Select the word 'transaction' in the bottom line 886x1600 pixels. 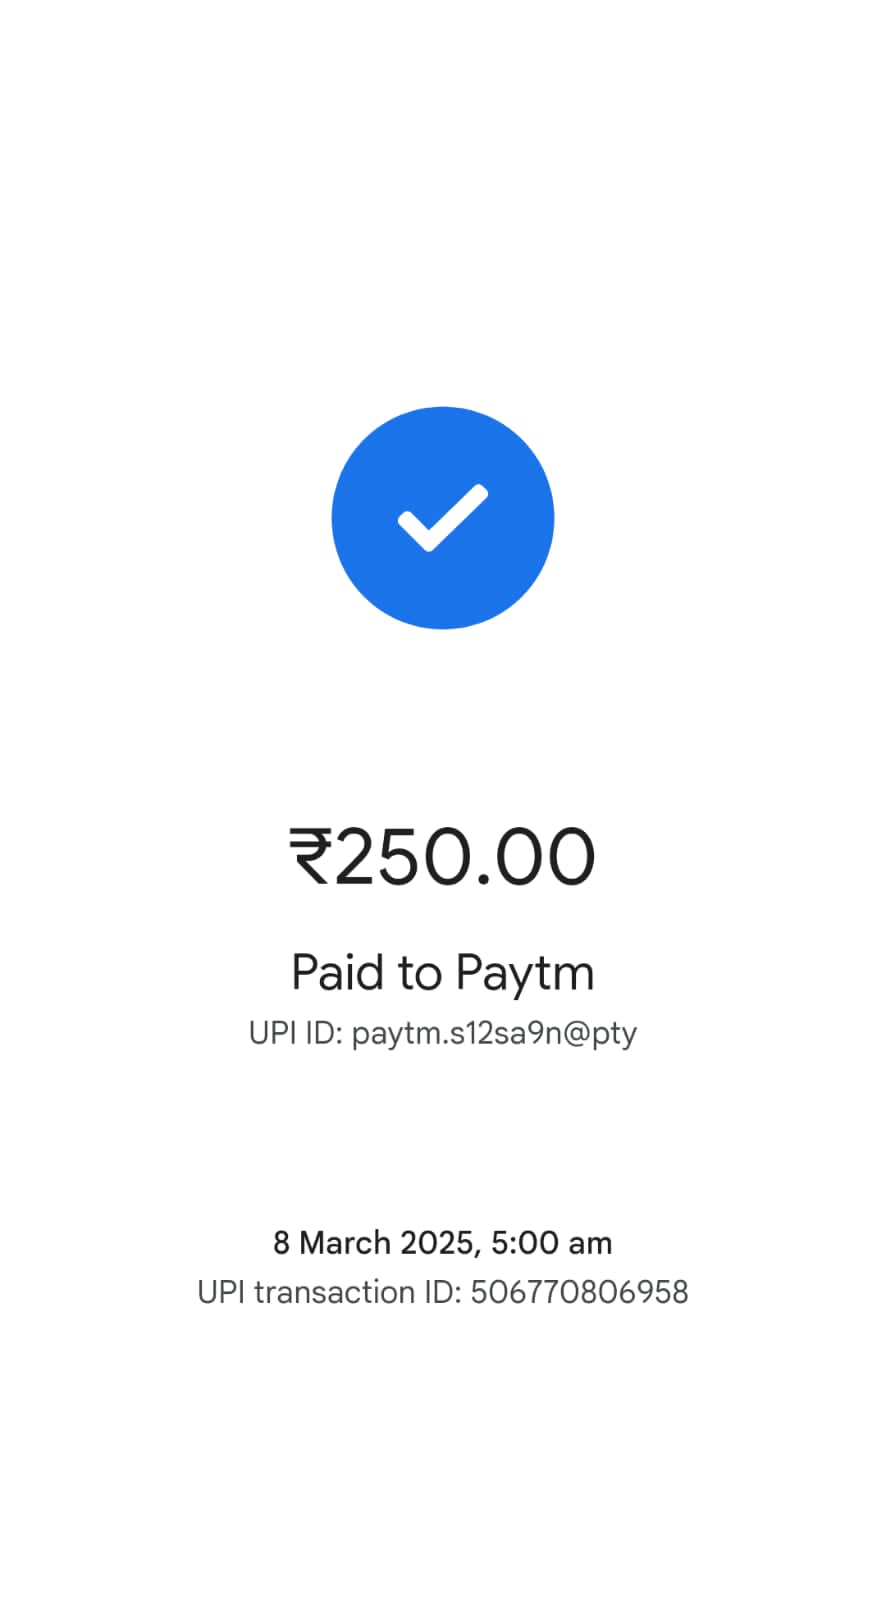point(336,1292)
